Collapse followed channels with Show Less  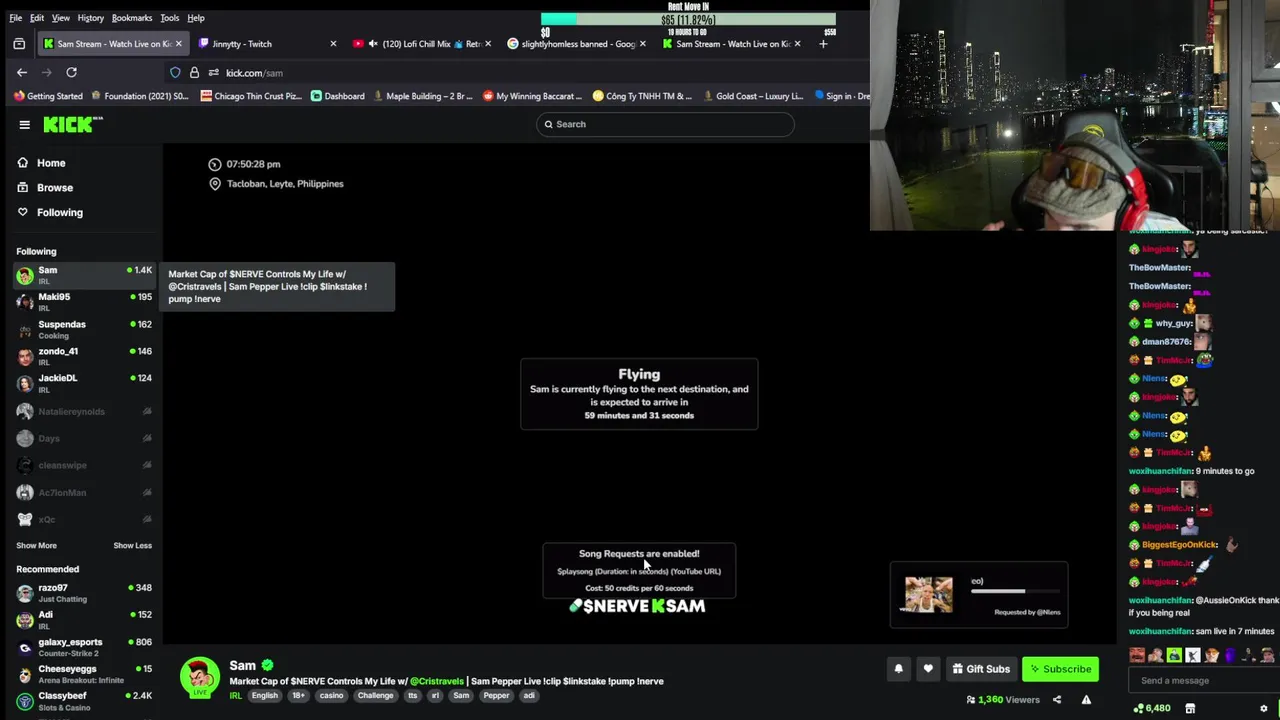point(132,546)
